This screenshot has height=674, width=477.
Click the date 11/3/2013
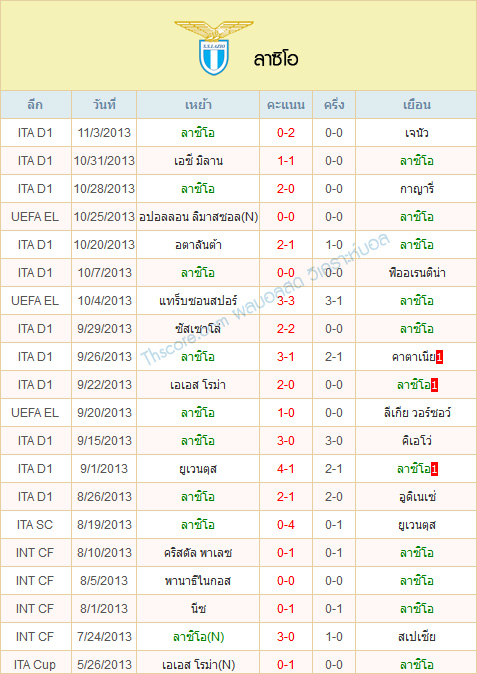(104, 133)
